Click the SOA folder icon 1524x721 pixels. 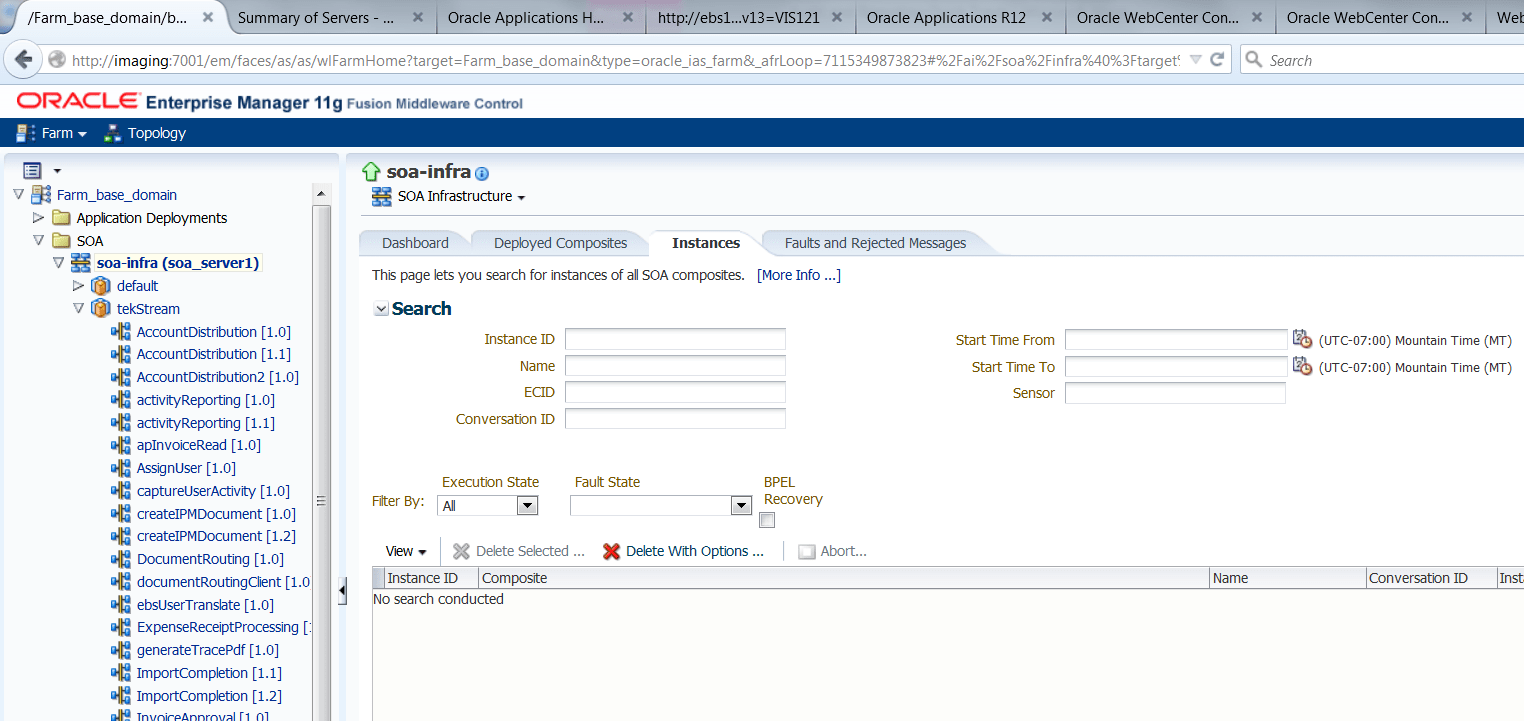61,241
